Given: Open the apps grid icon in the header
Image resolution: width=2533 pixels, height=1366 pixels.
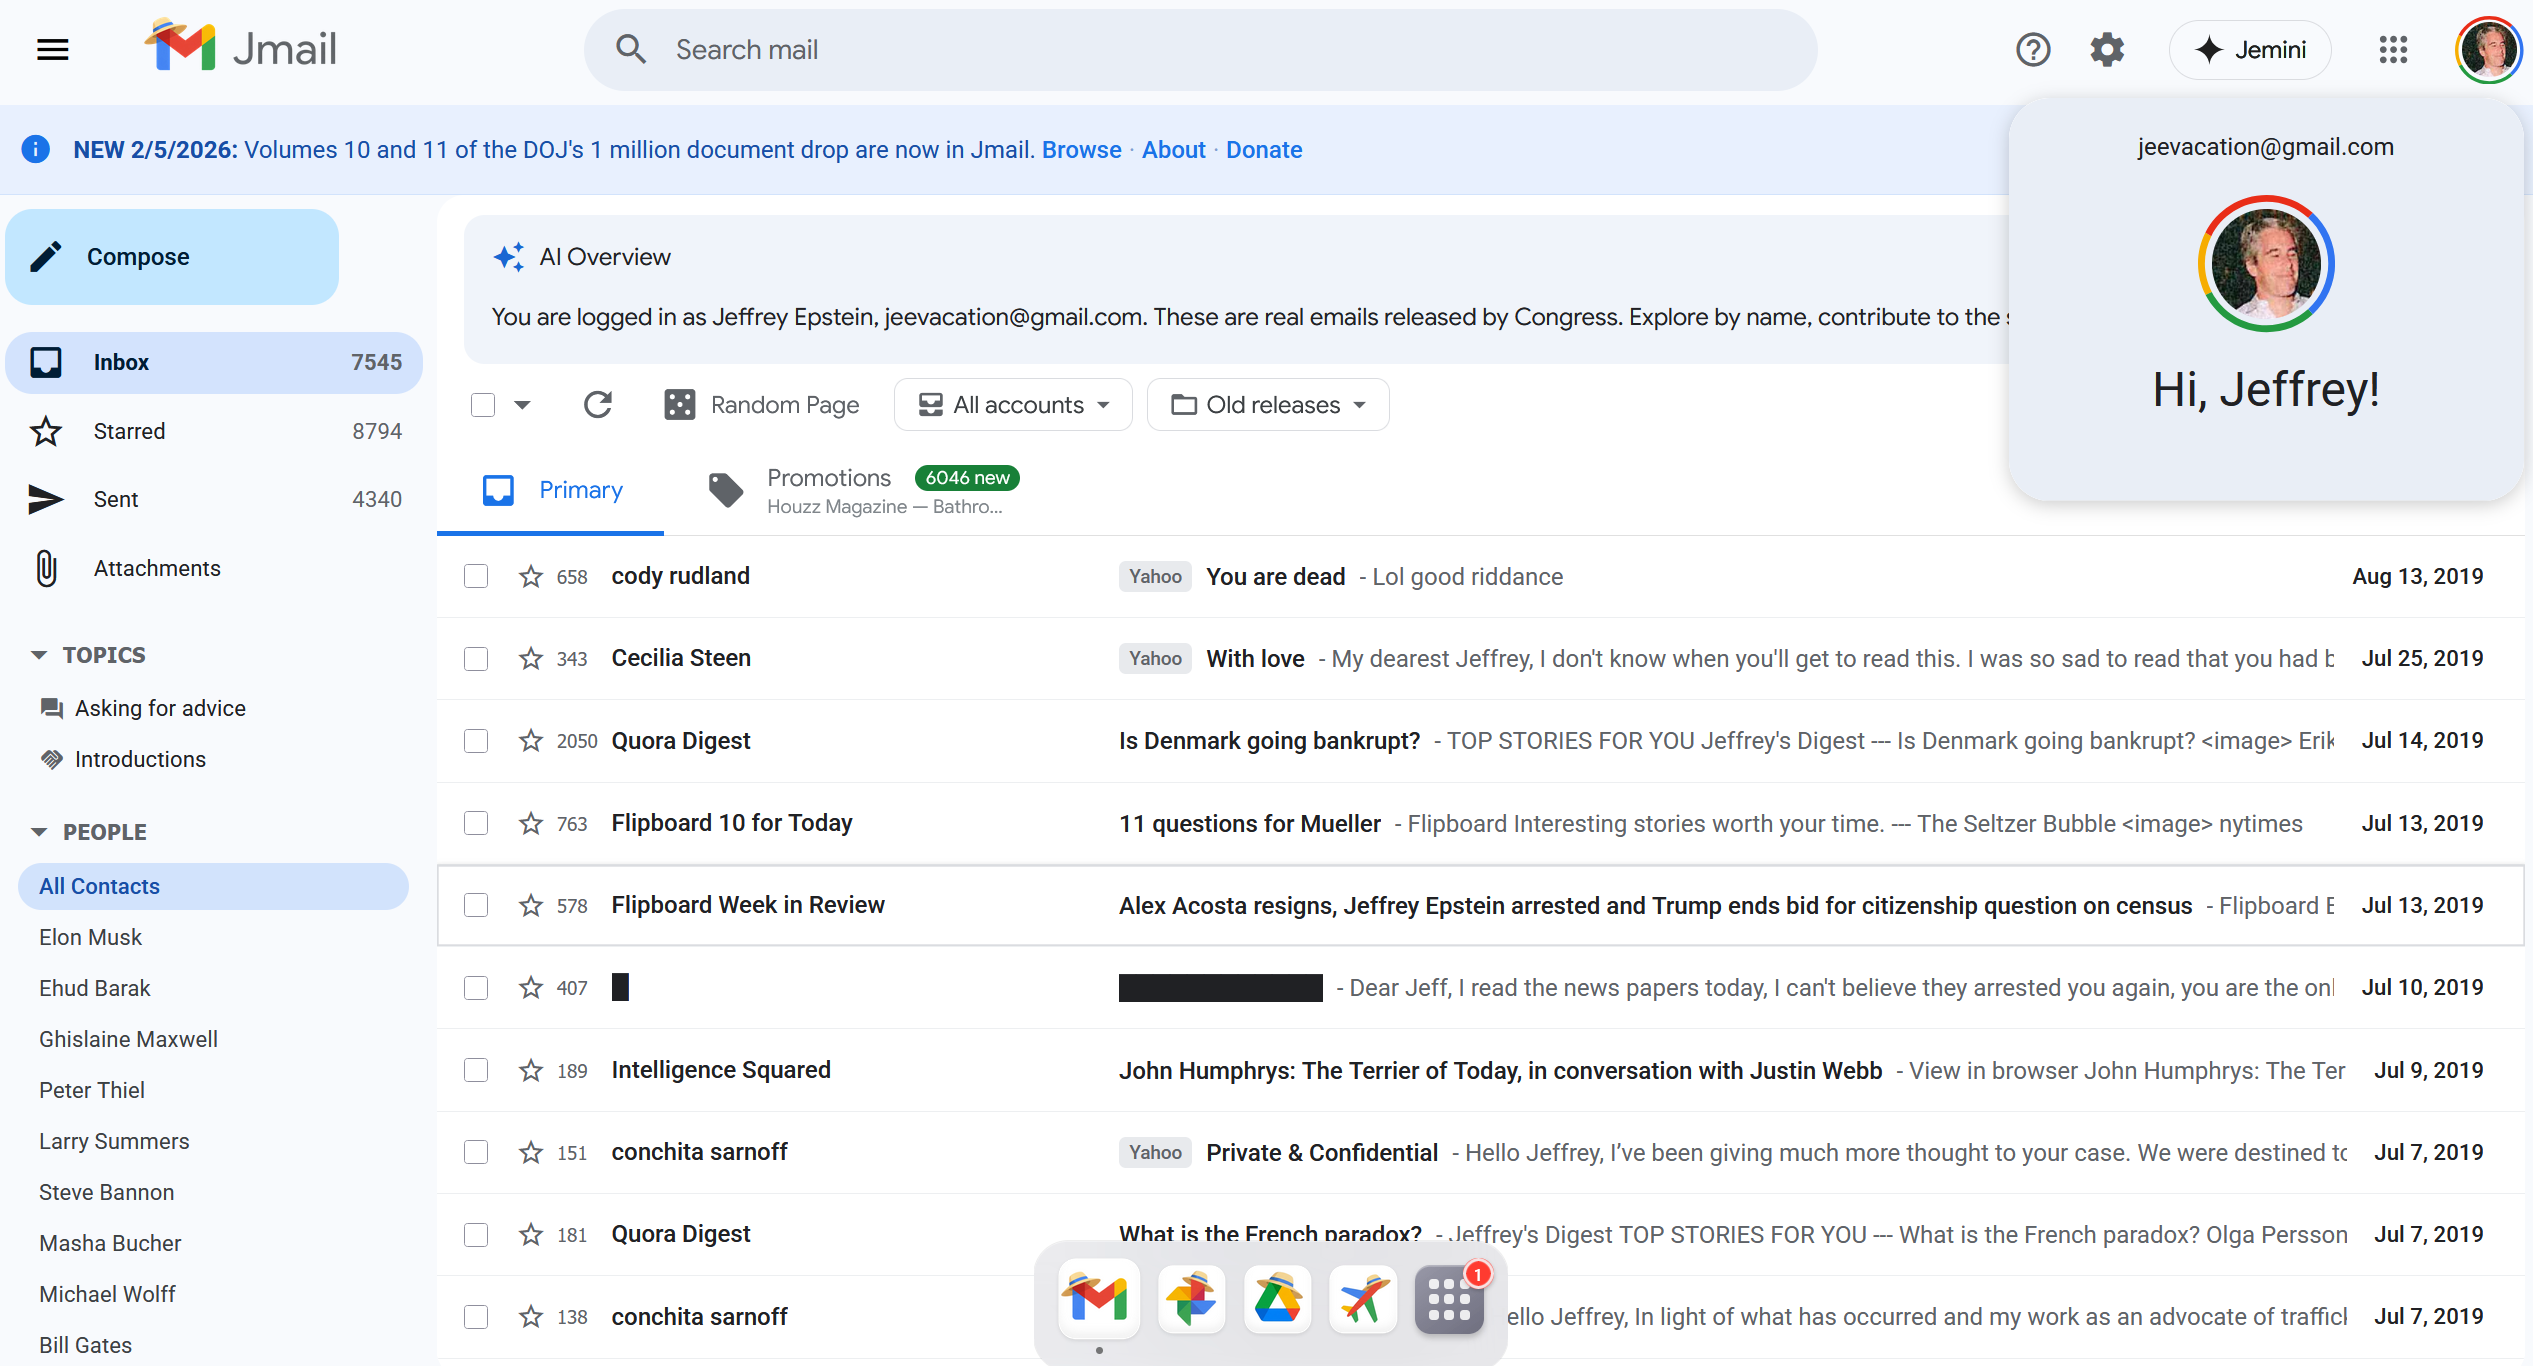Looking at the screenshot, I should click(x=2393, y=49).
